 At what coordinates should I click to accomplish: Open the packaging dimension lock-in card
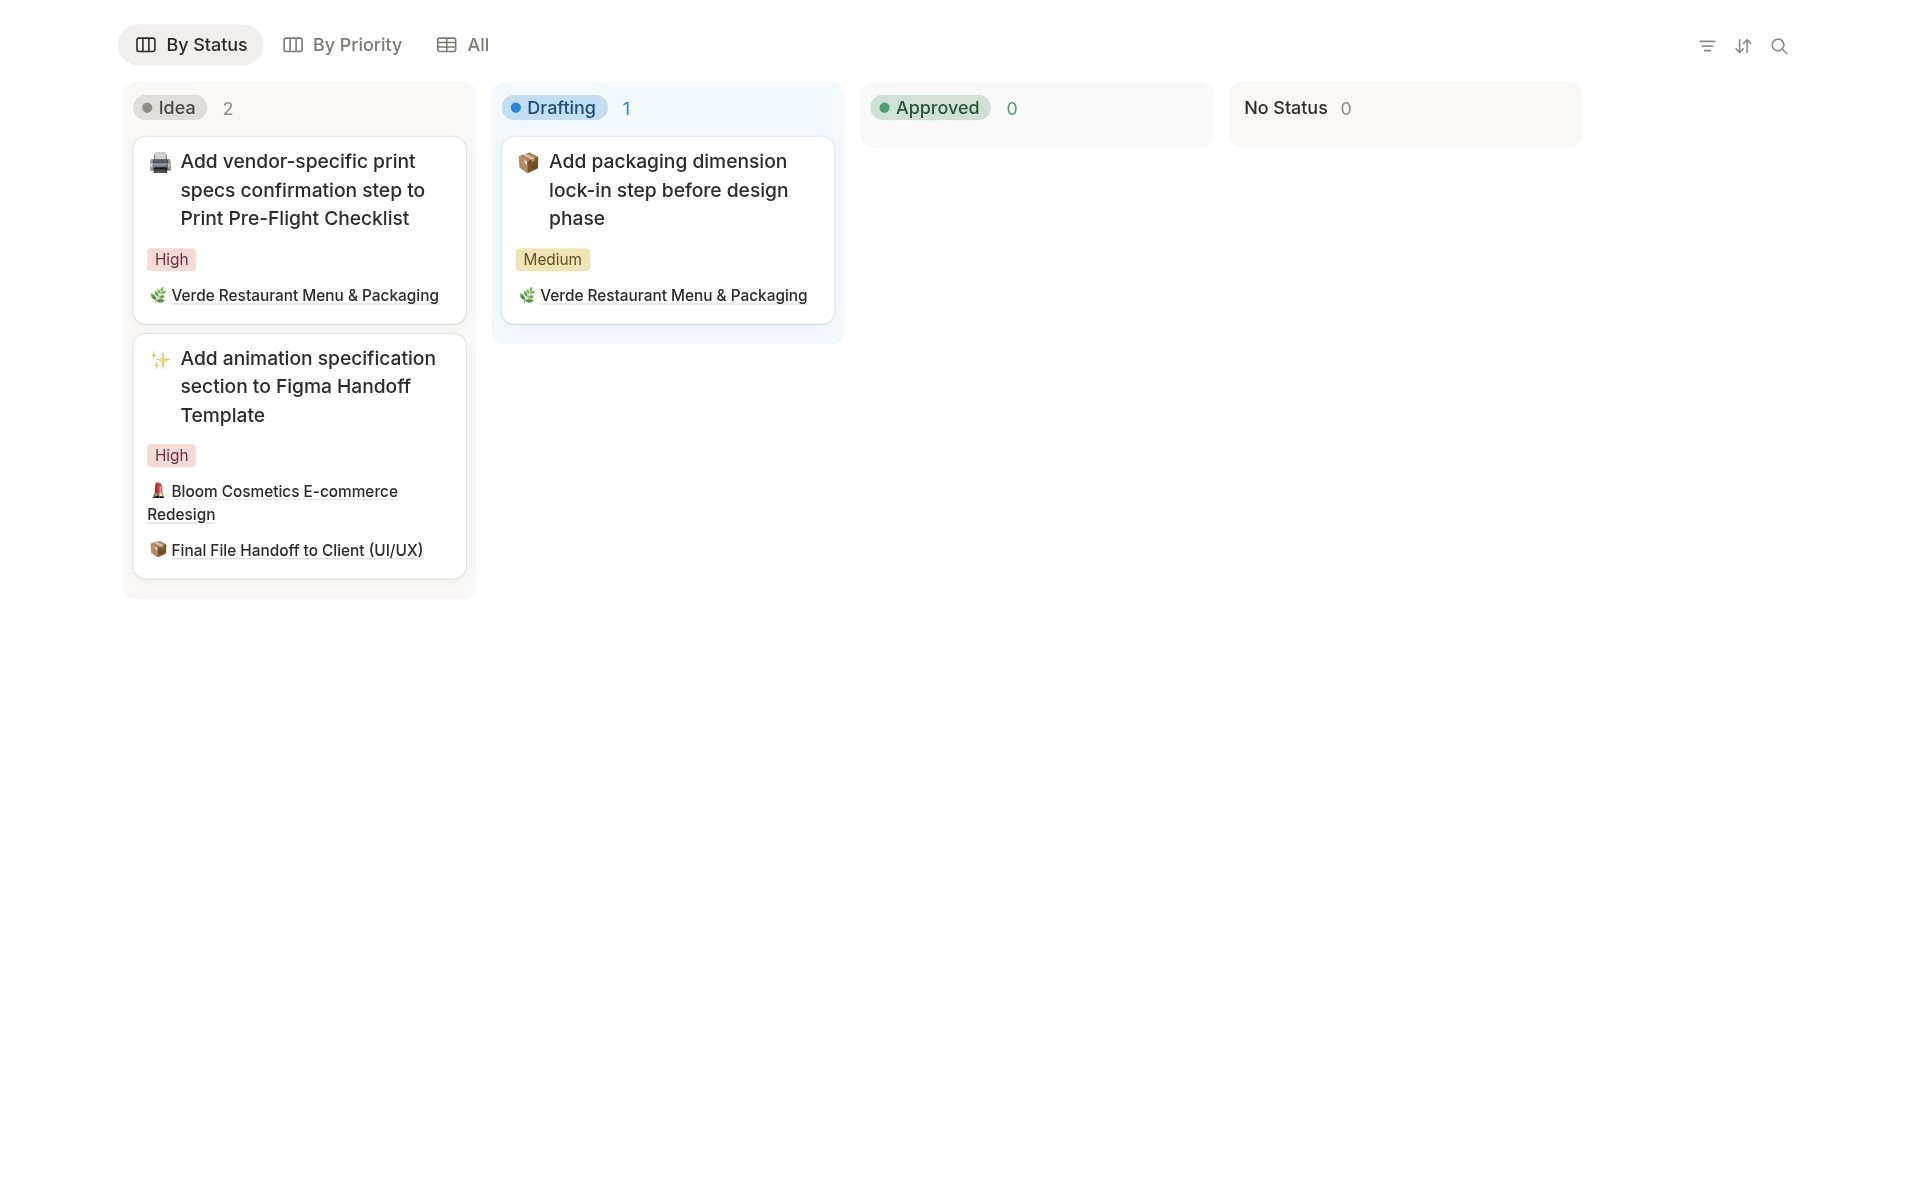point(667,190)
